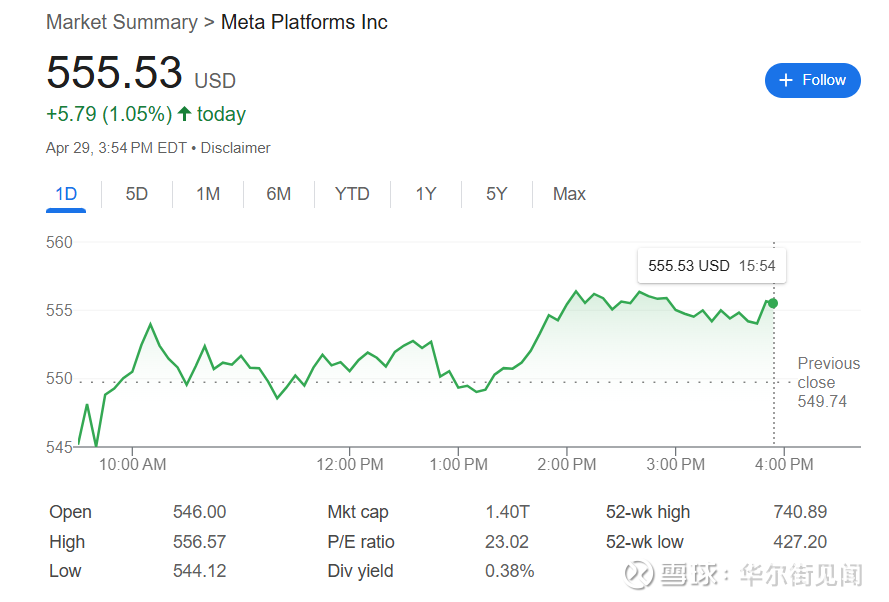Click the green up arrow icon
Viewport: 889px width, 602px height.
(x=184, y=114)
